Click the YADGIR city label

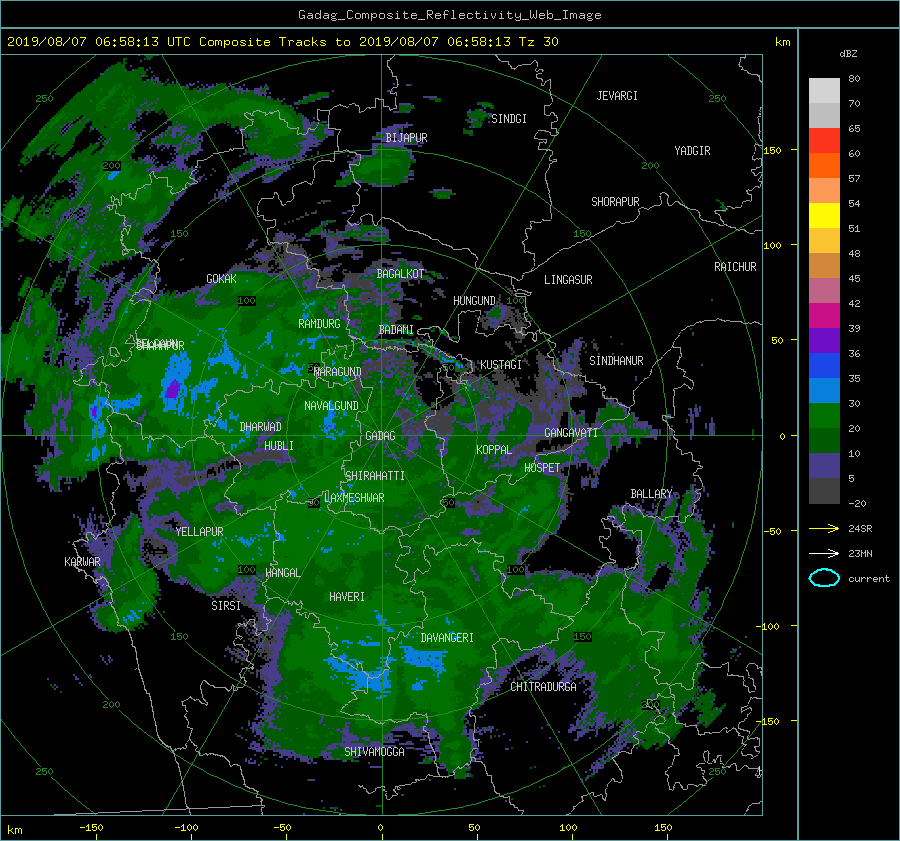692,151
